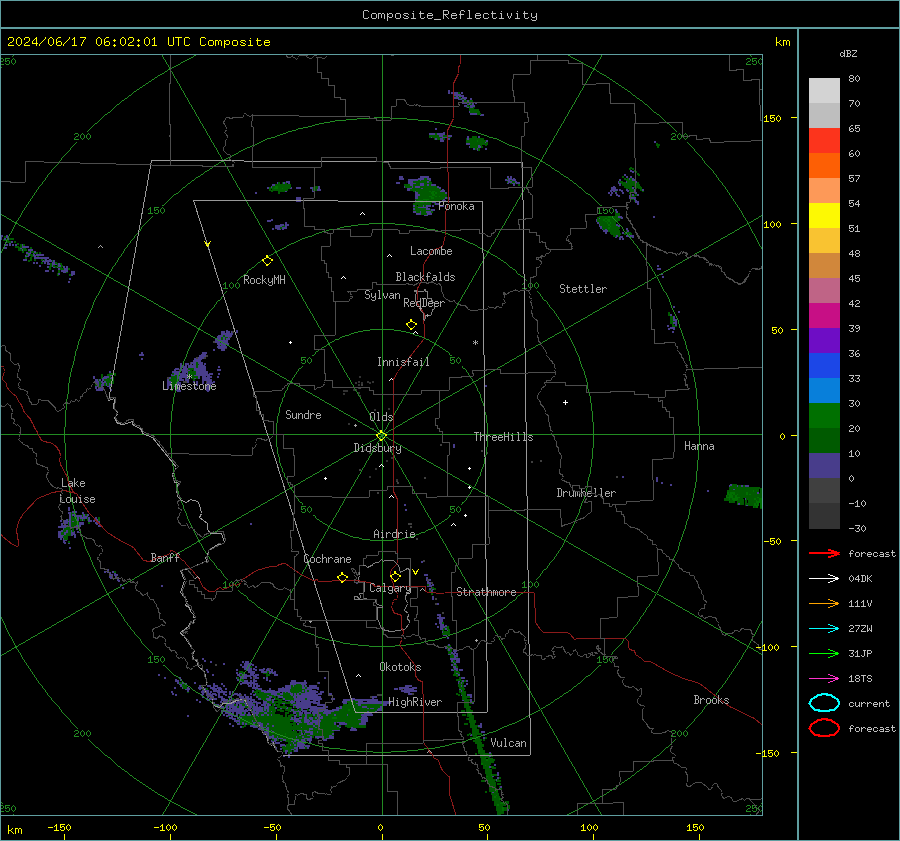Click the yellow diamond marker near RedDeer
The image size is (900, 841).
412,325
